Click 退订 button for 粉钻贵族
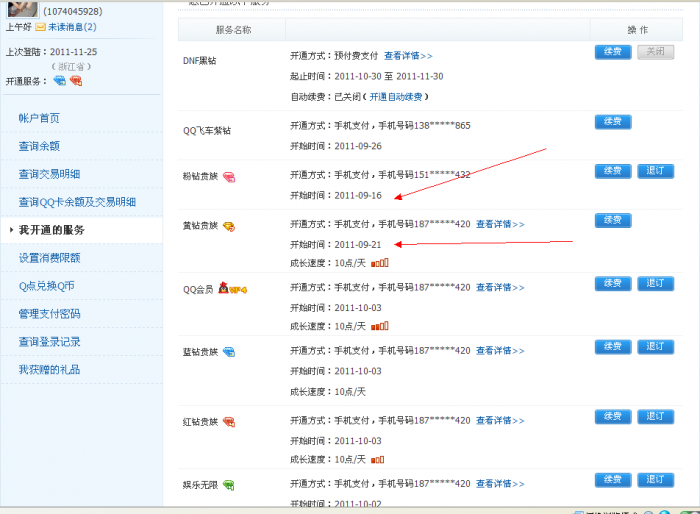Image resolution: width=700 pixels, height=514 pixels. pos(655,171)
